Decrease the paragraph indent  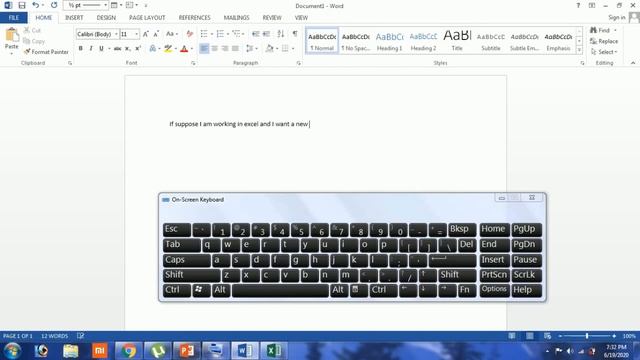(256, 34)
